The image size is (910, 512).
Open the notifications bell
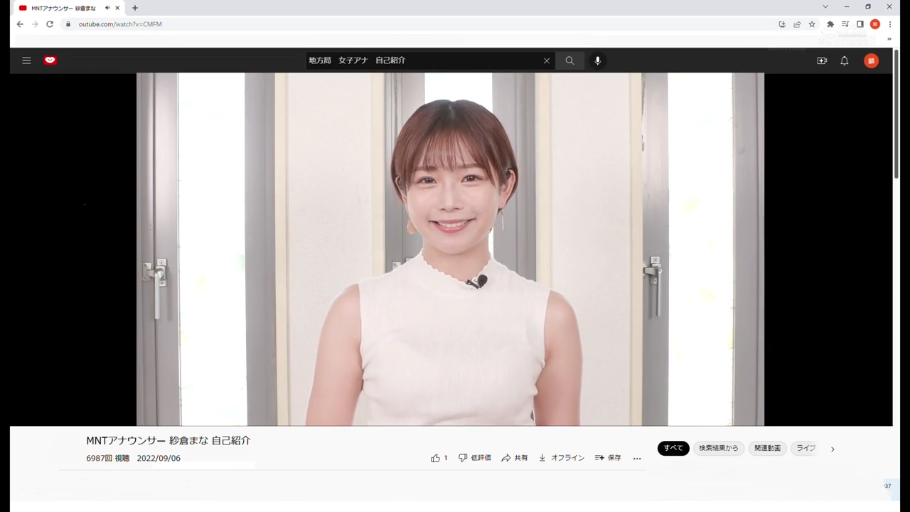pyautogui.click(x=844, y=61)
